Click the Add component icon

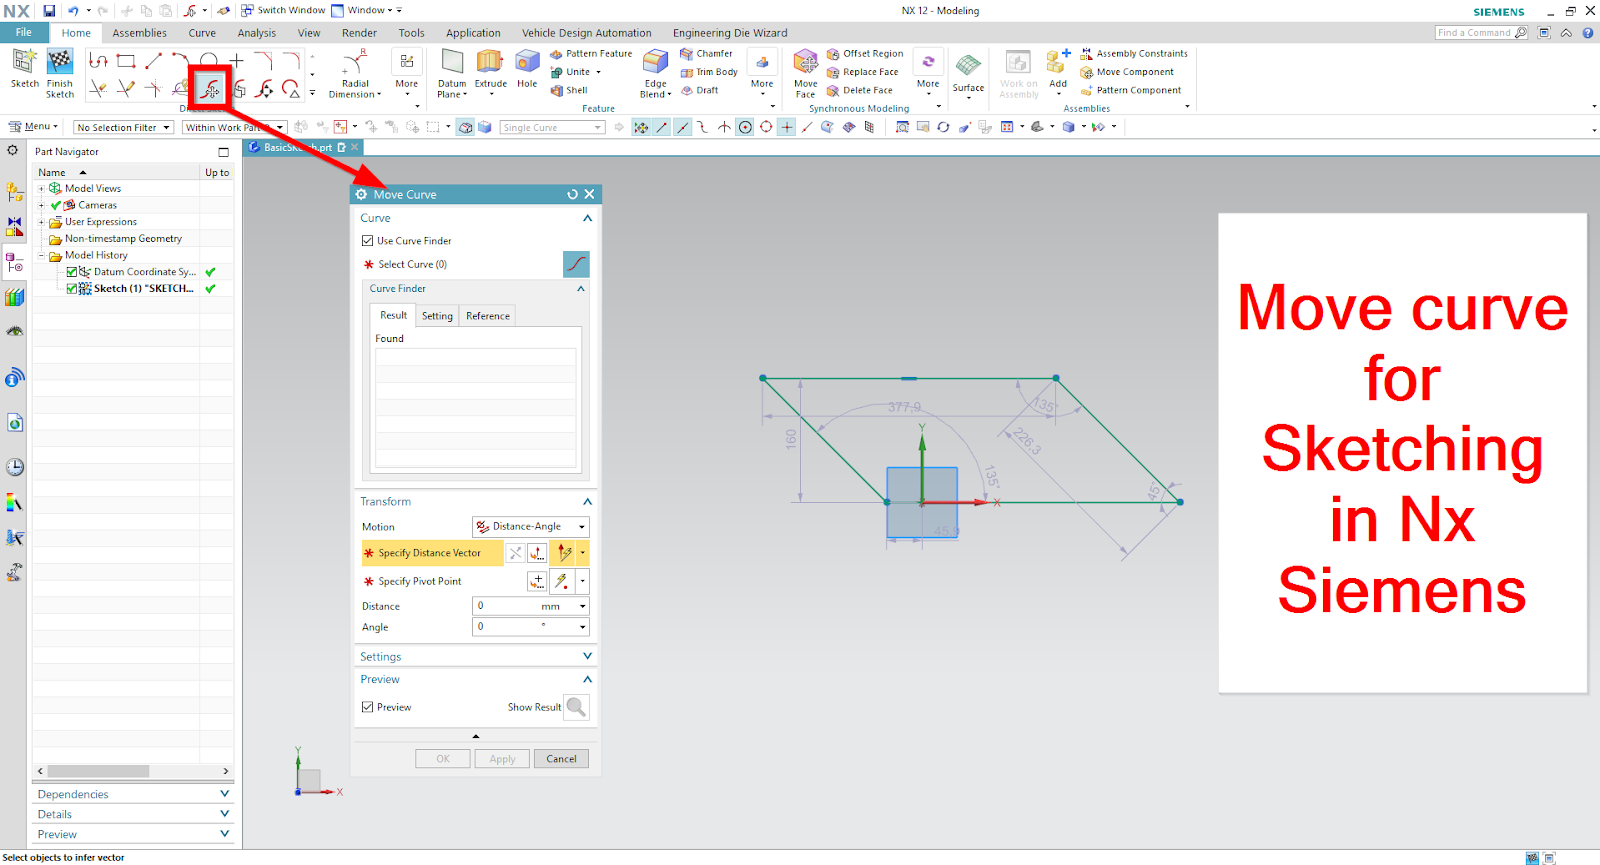1058,62
